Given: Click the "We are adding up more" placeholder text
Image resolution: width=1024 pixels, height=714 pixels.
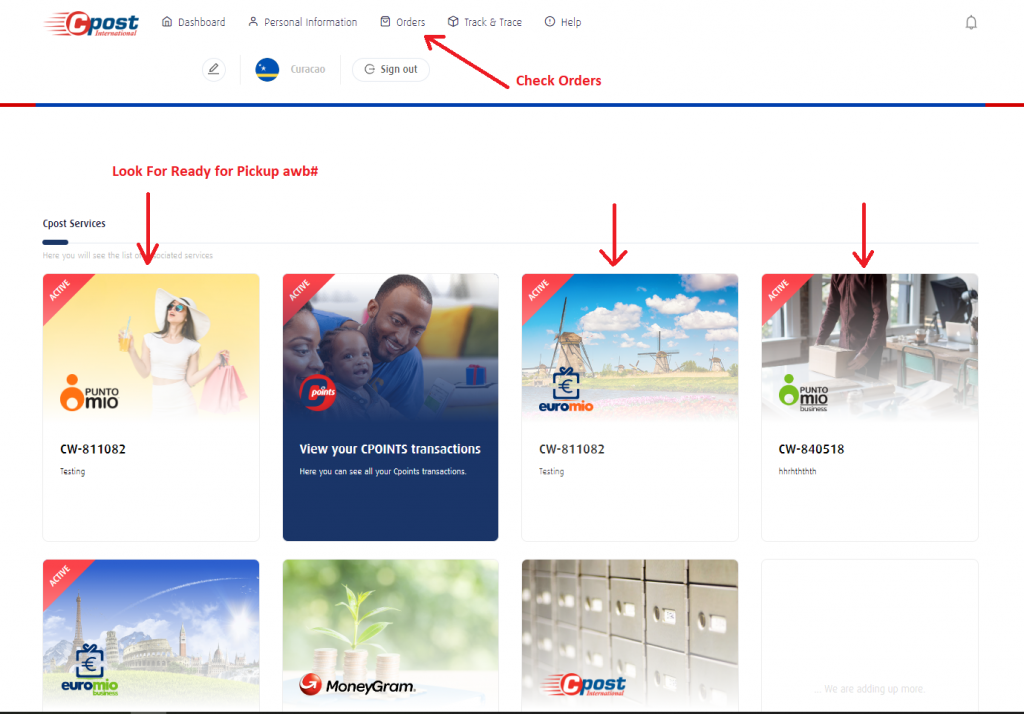Looking at the screenshot, I should [x=869, y=689].
